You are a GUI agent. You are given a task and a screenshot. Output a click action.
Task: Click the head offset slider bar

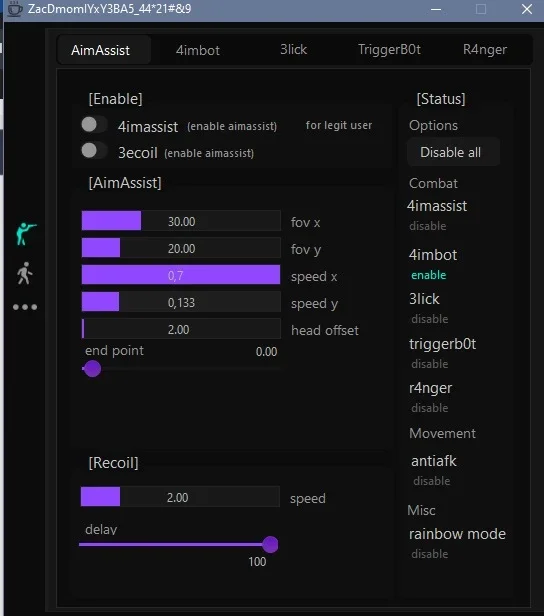(x=181, y=329)
